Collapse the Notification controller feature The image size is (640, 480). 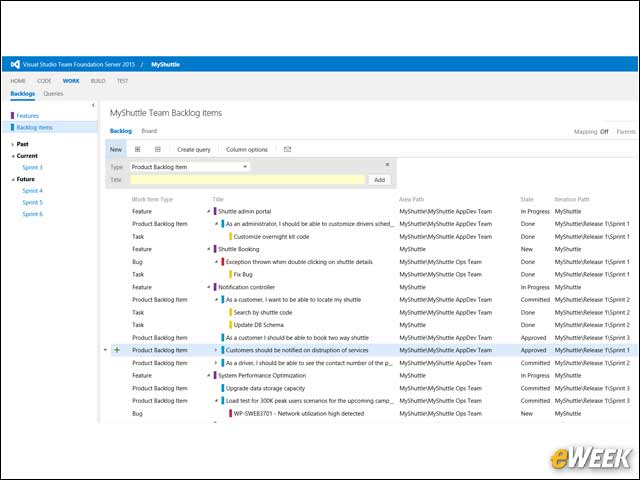pyautogui.click(x=209, y=287)
